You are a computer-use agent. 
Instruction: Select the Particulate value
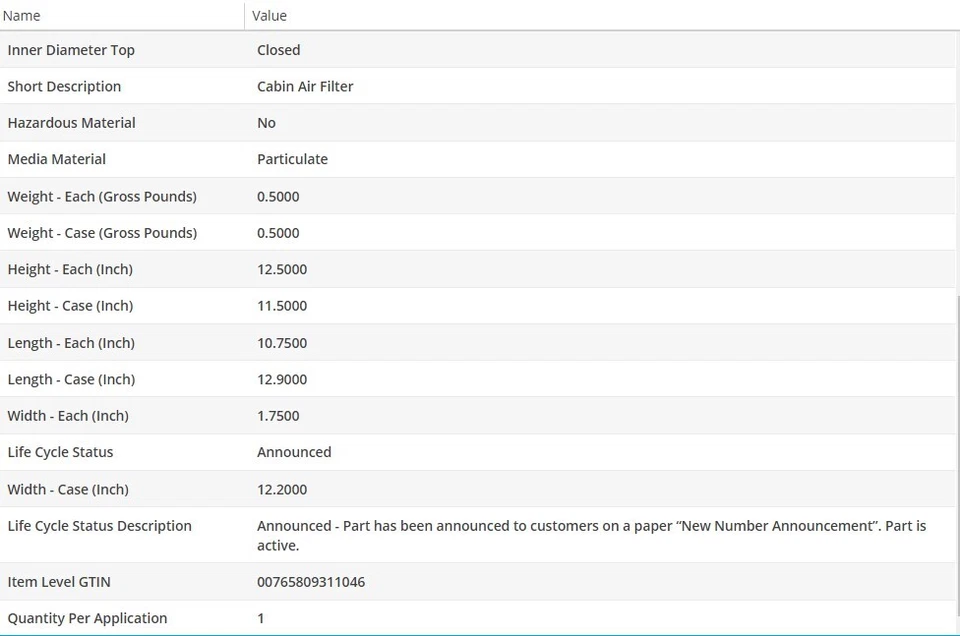(292, 159)
